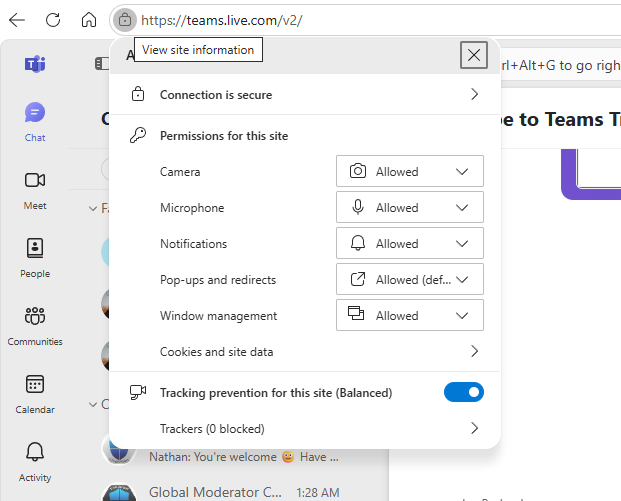Open Connection is secure details
The image size is (621, 501).
pyautogui.click(x=305, y=95)
